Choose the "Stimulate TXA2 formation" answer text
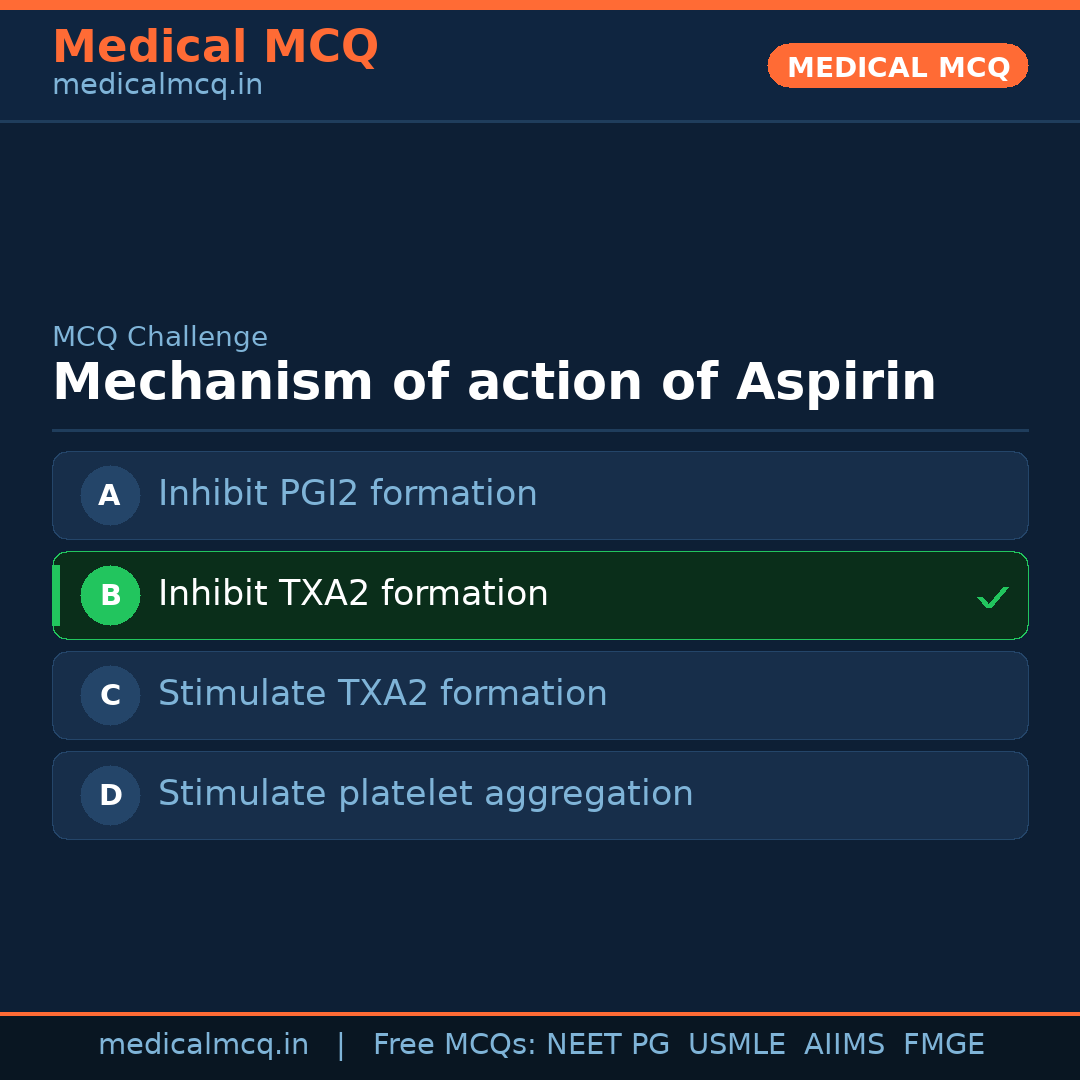The image size is (1080, 1080). tap(382, 694)
